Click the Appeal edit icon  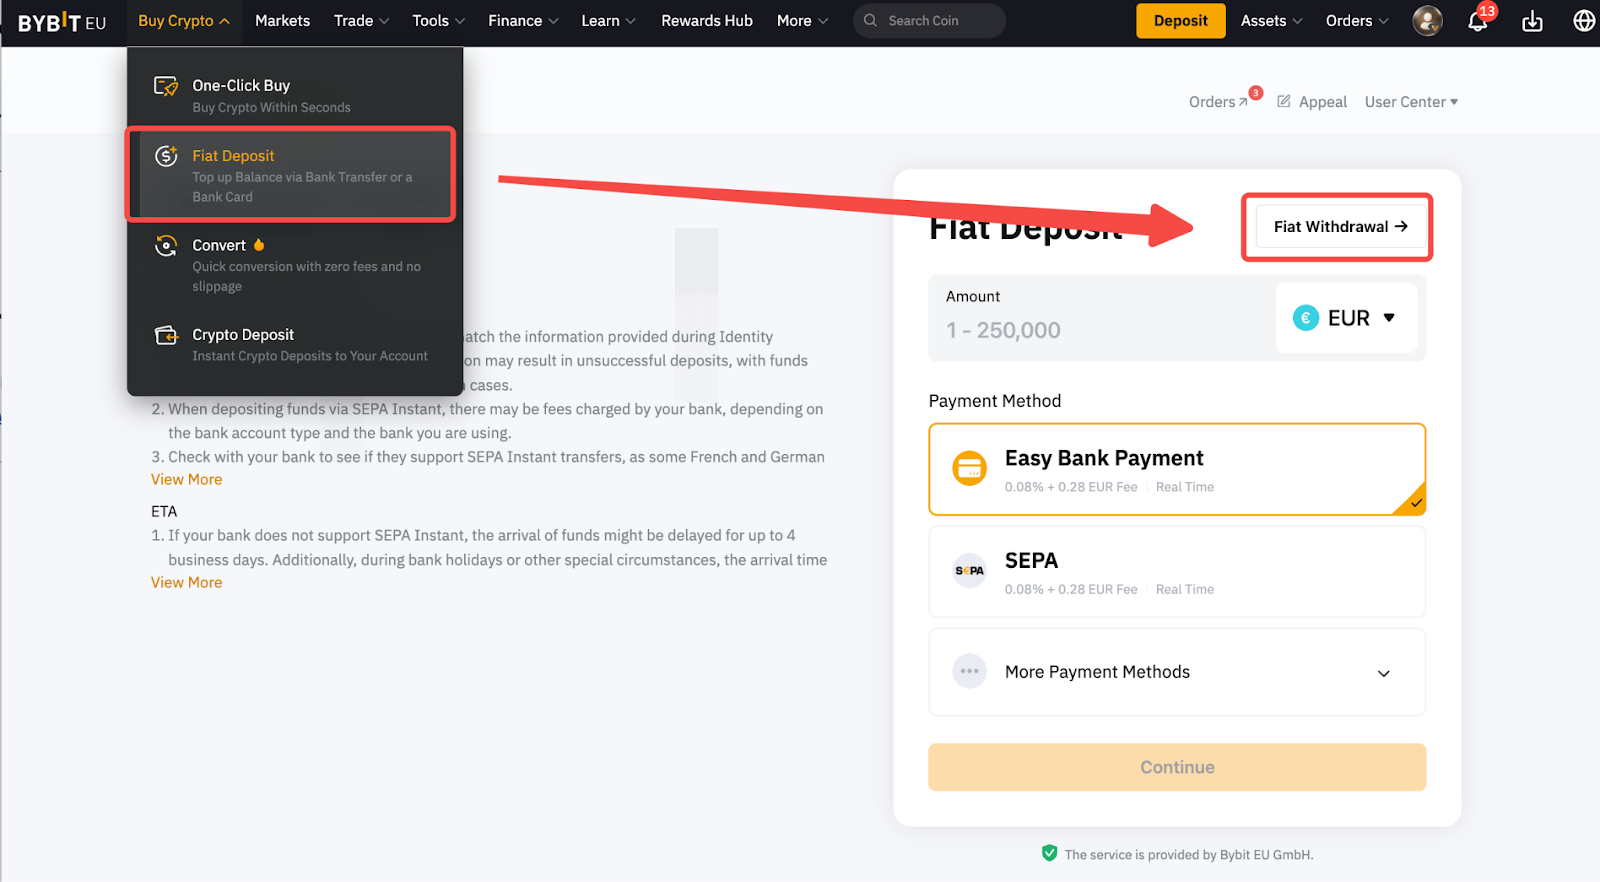coord(1284,101)
